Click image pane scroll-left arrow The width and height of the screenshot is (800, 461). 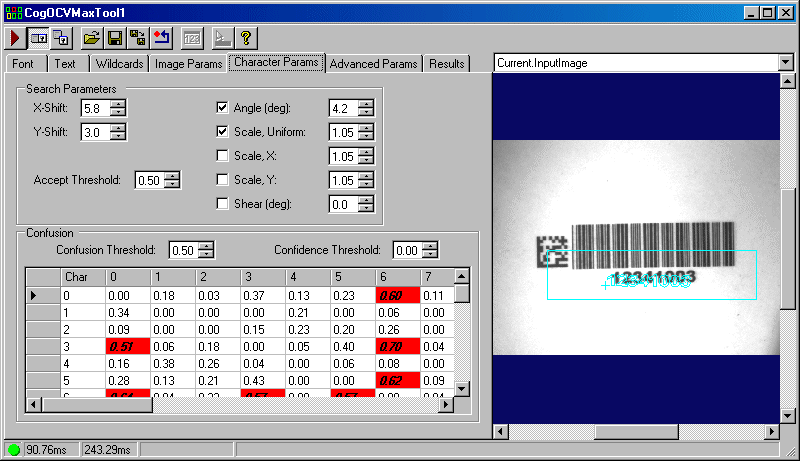(501, 431)
